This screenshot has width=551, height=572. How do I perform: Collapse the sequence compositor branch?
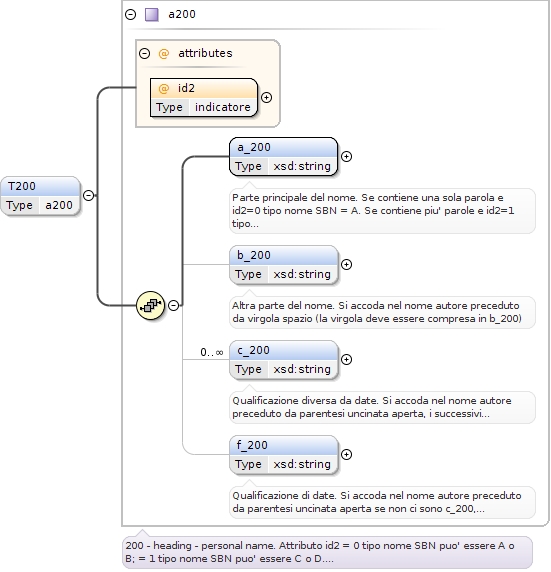pyautogui.click(x=173, y=305)
